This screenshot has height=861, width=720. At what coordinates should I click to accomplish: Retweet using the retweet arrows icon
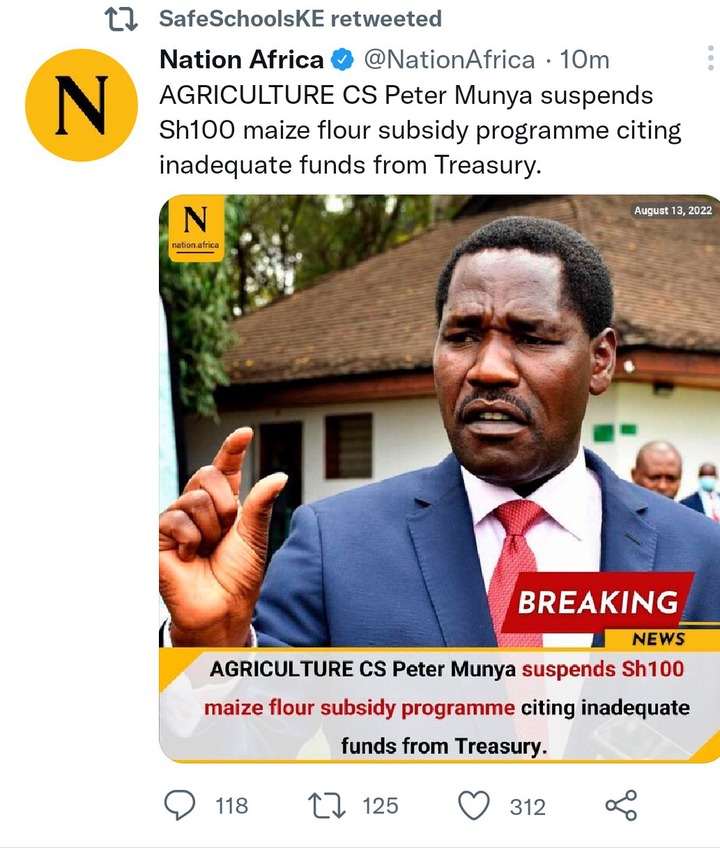327,806
